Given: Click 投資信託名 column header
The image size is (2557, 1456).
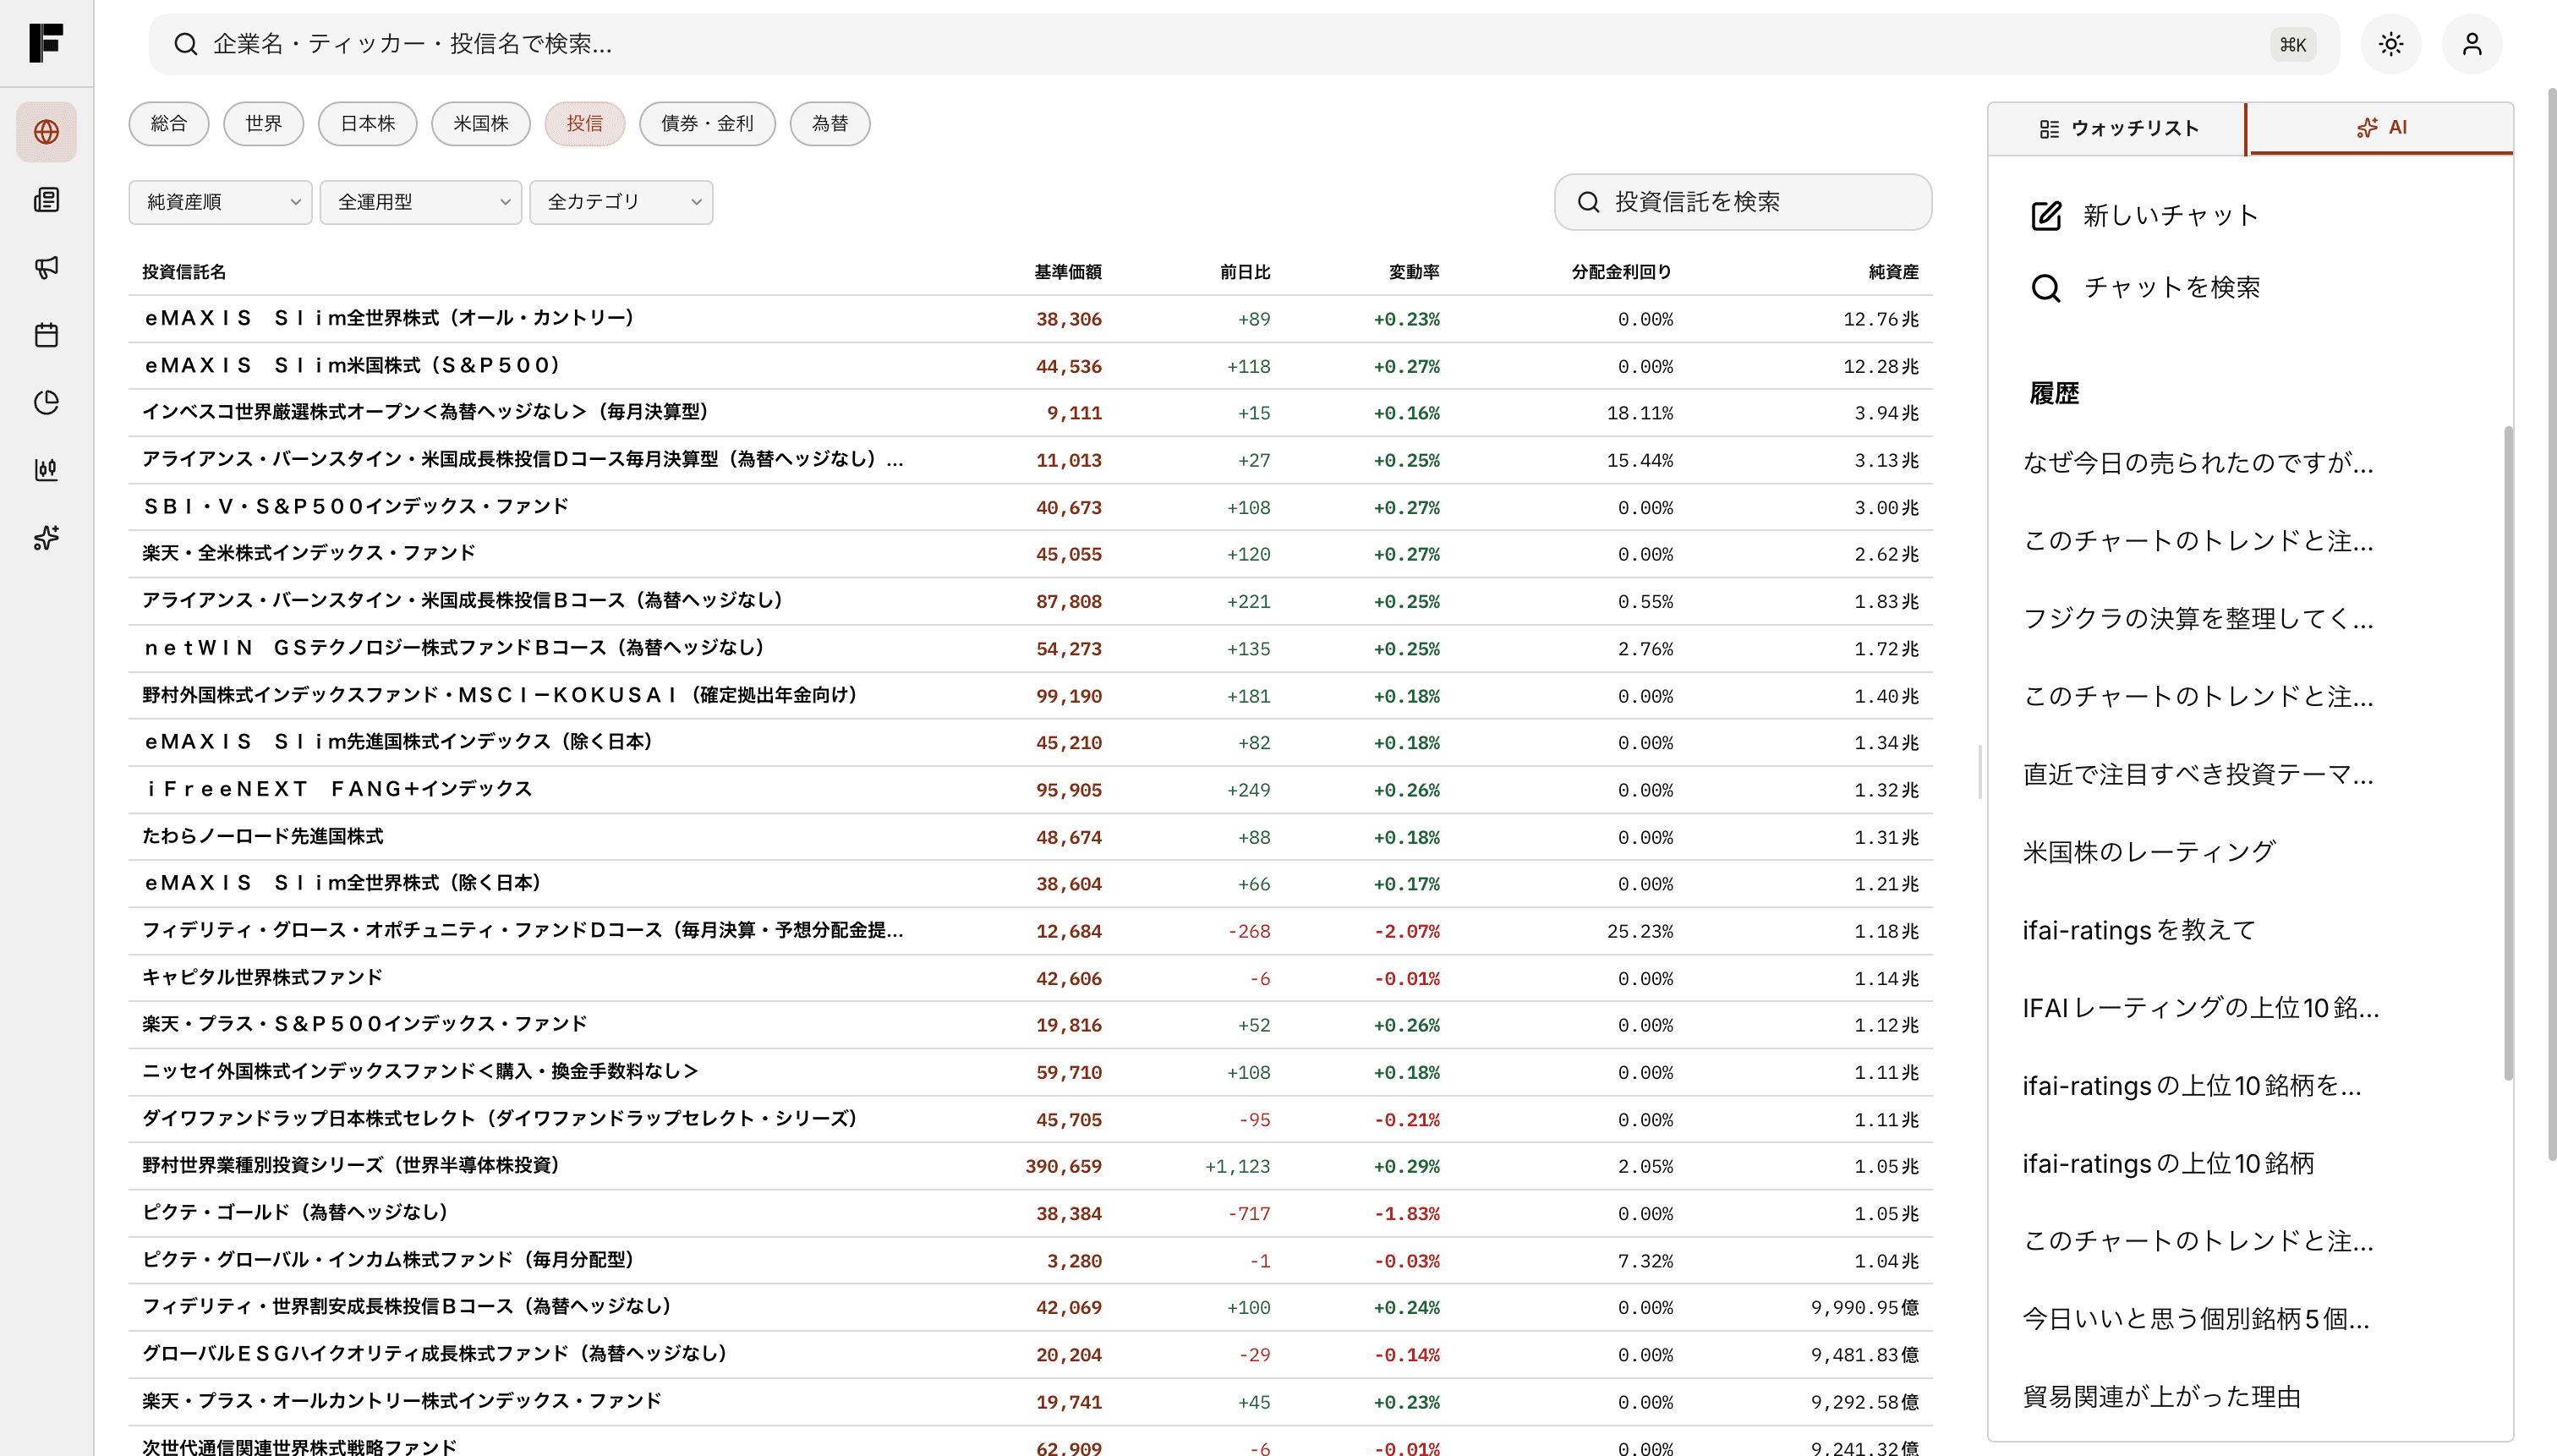Looking at the screenshot, I should [184, 272].
